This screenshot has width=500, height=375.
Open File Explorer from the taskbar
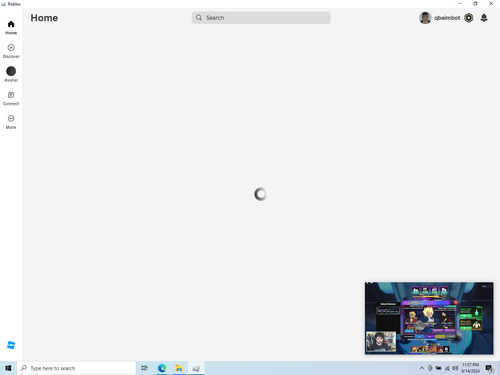point(179,368)
